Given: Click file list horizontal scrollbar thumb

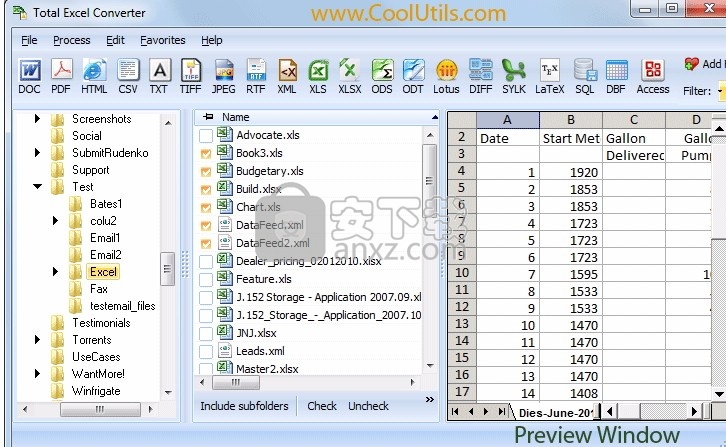Looking at the screenshot, I should pos(236,383).
